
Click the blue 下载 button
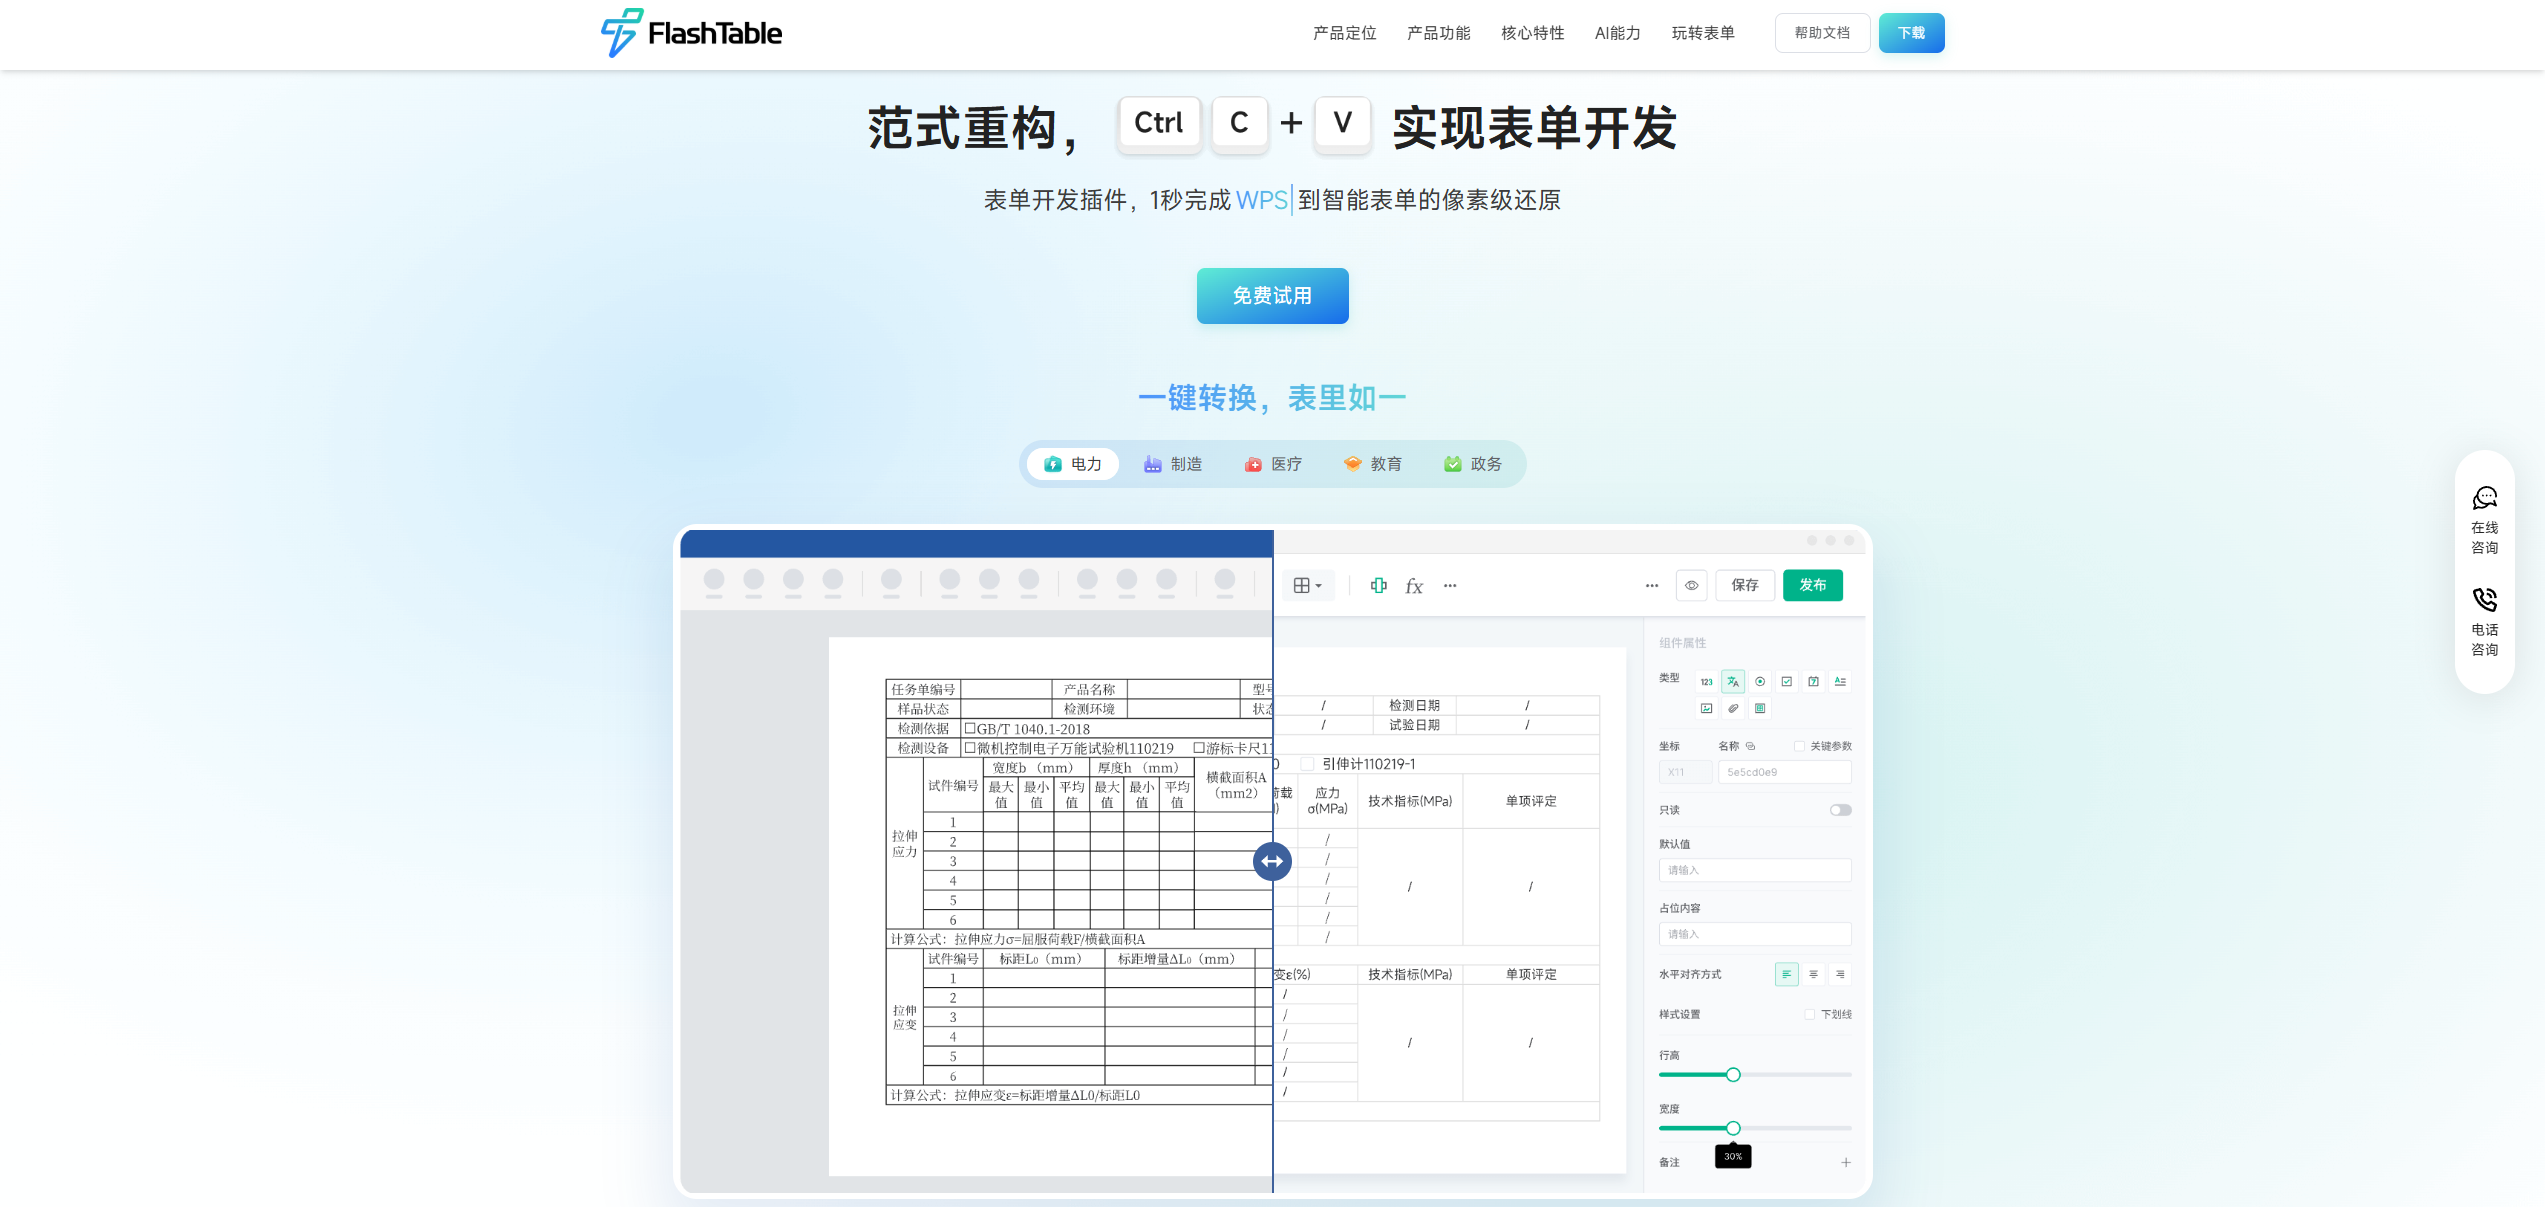pos(1911,33)
